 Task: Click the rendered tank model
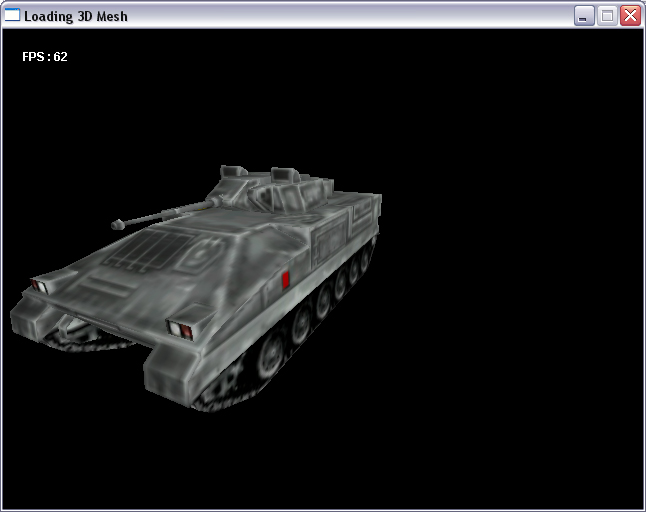click(196, 288)
